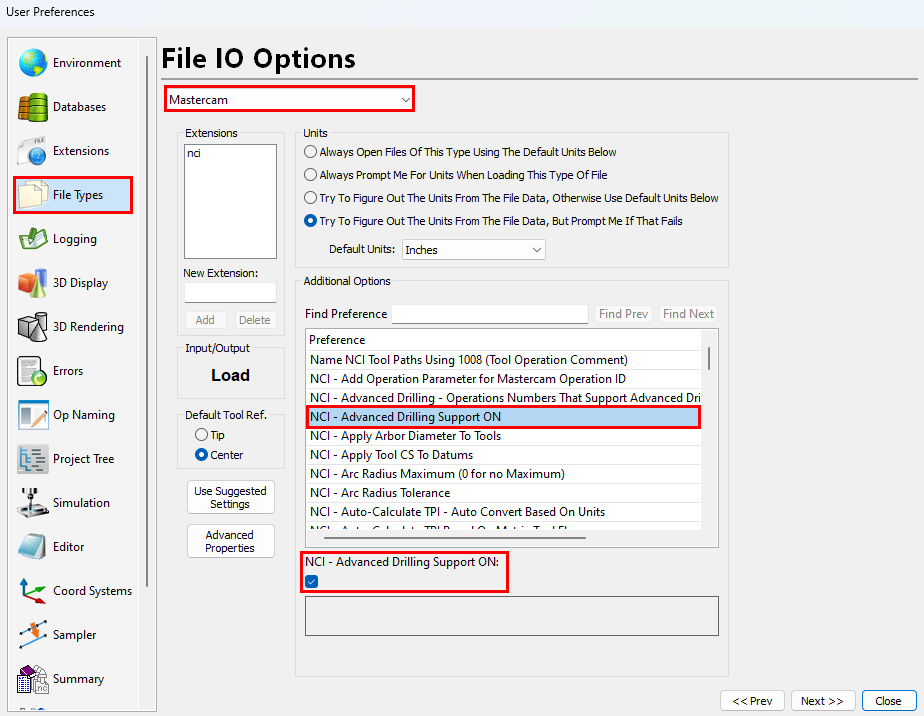Switch to the Databases page label

[x=80, y=107]
